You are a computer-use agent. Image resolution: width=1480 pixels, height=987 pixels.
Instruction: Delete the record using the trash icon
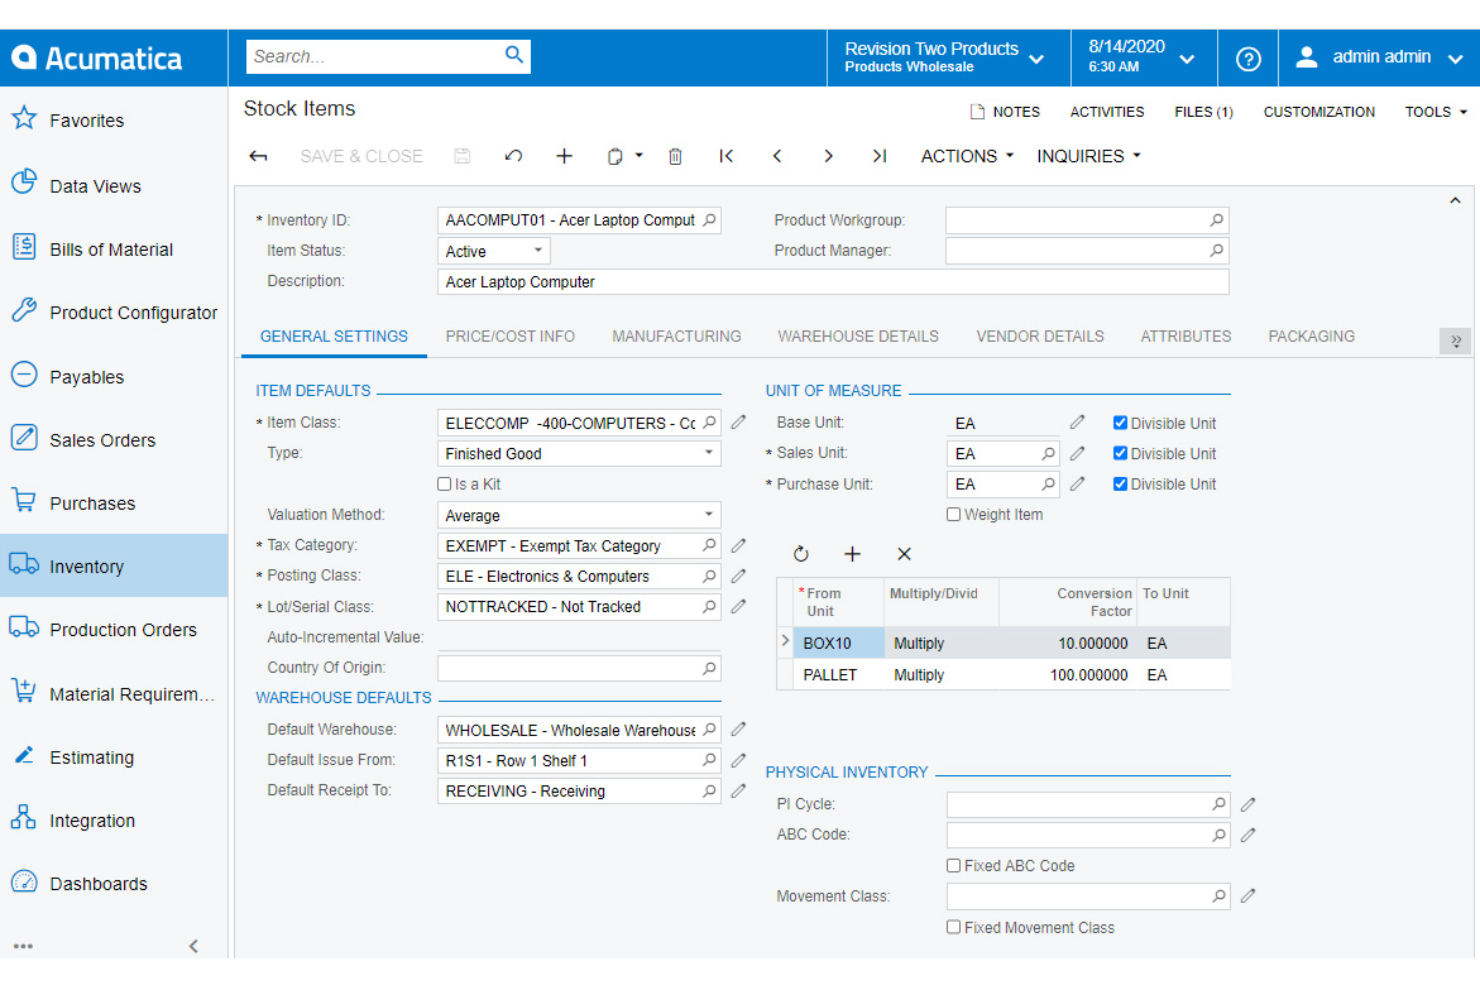[x=675, y=156]
